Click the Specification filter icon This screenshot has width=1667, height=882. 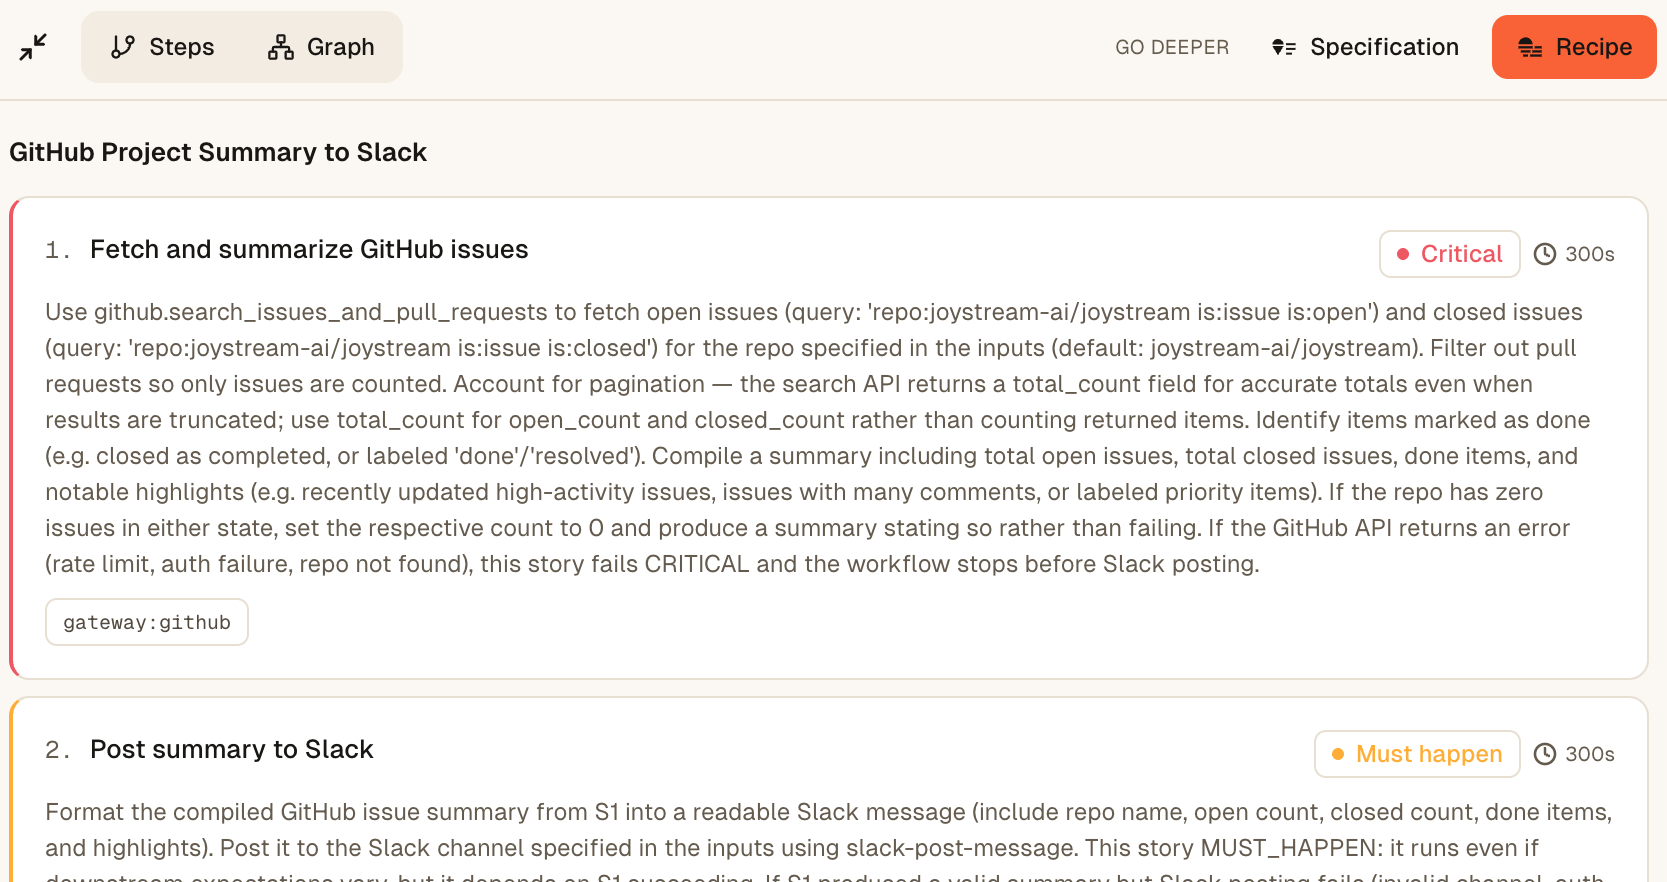pyautogui.click(x=1284, y=47)
